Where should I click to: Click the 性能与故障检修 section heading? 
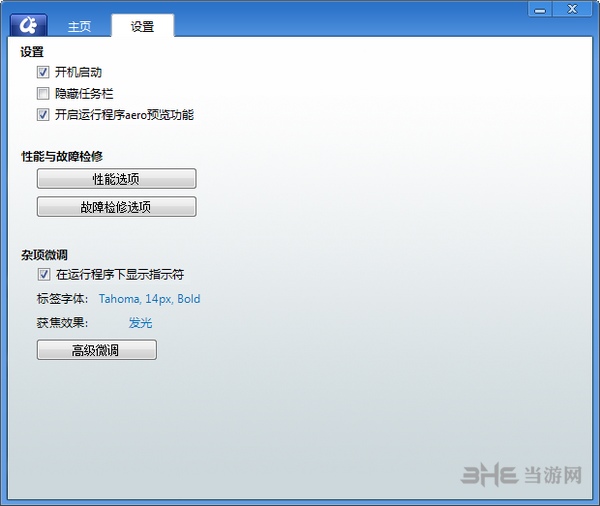click(62, 156)
